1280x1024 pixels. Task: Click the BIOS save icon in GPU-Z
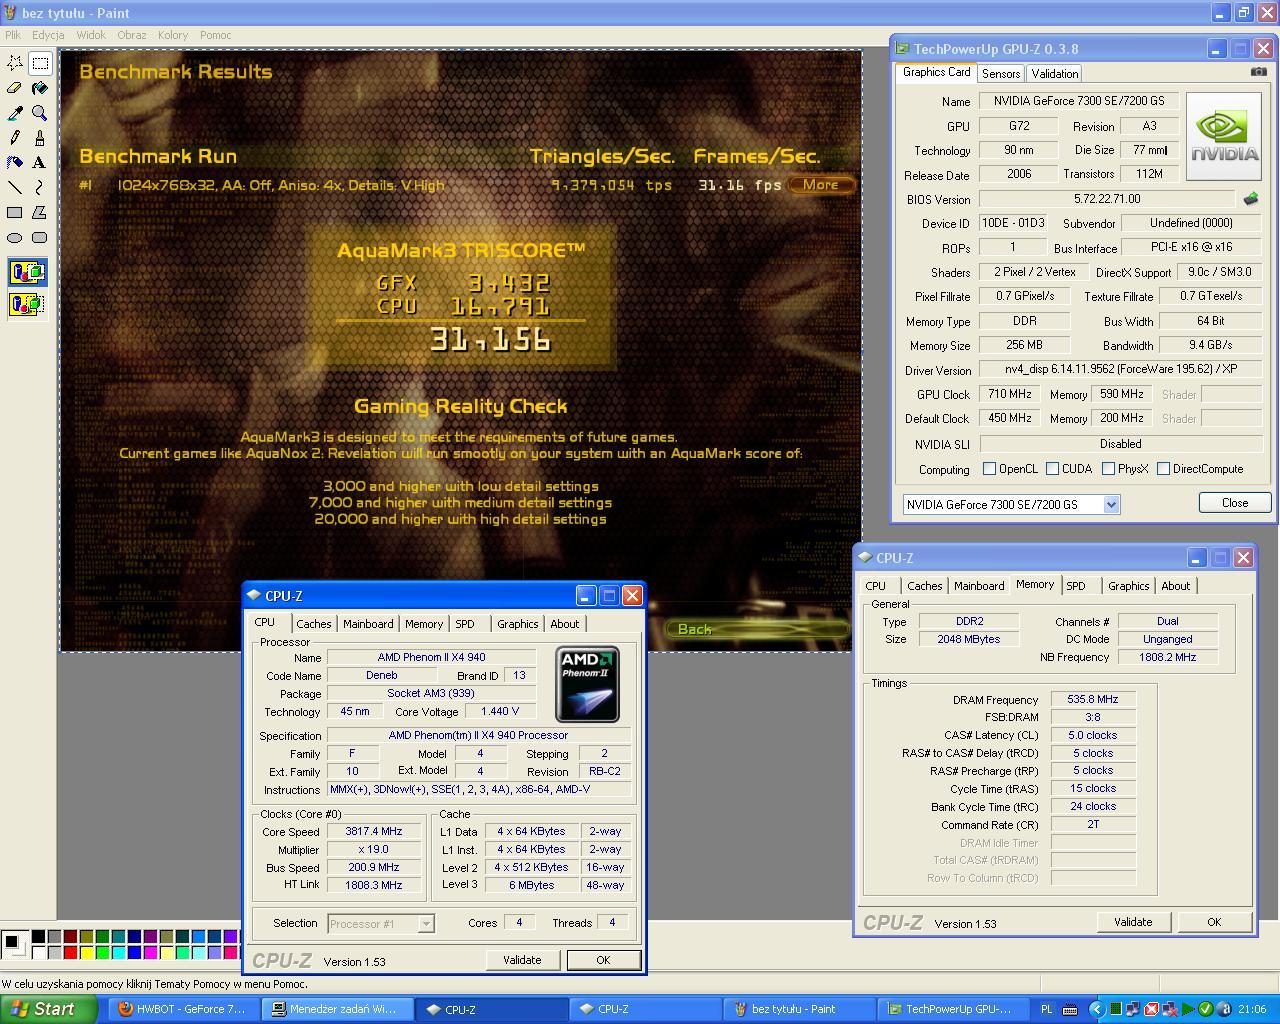tap(1250, 199)
